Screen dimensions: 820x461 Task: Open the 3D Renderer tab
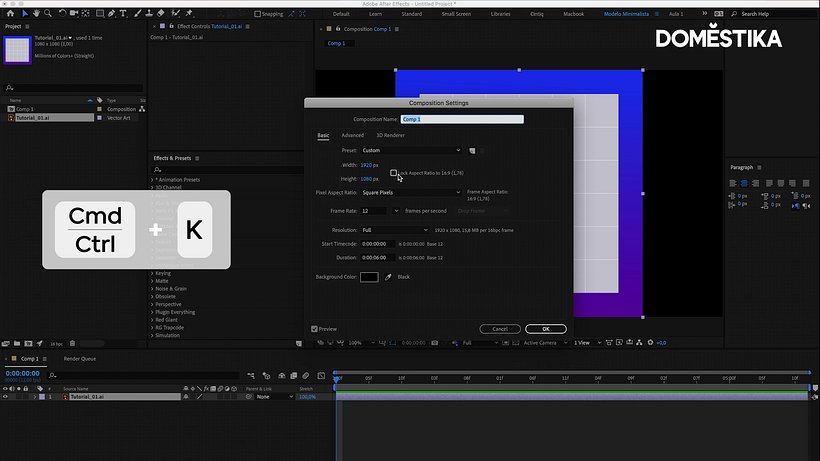point(391,135)
